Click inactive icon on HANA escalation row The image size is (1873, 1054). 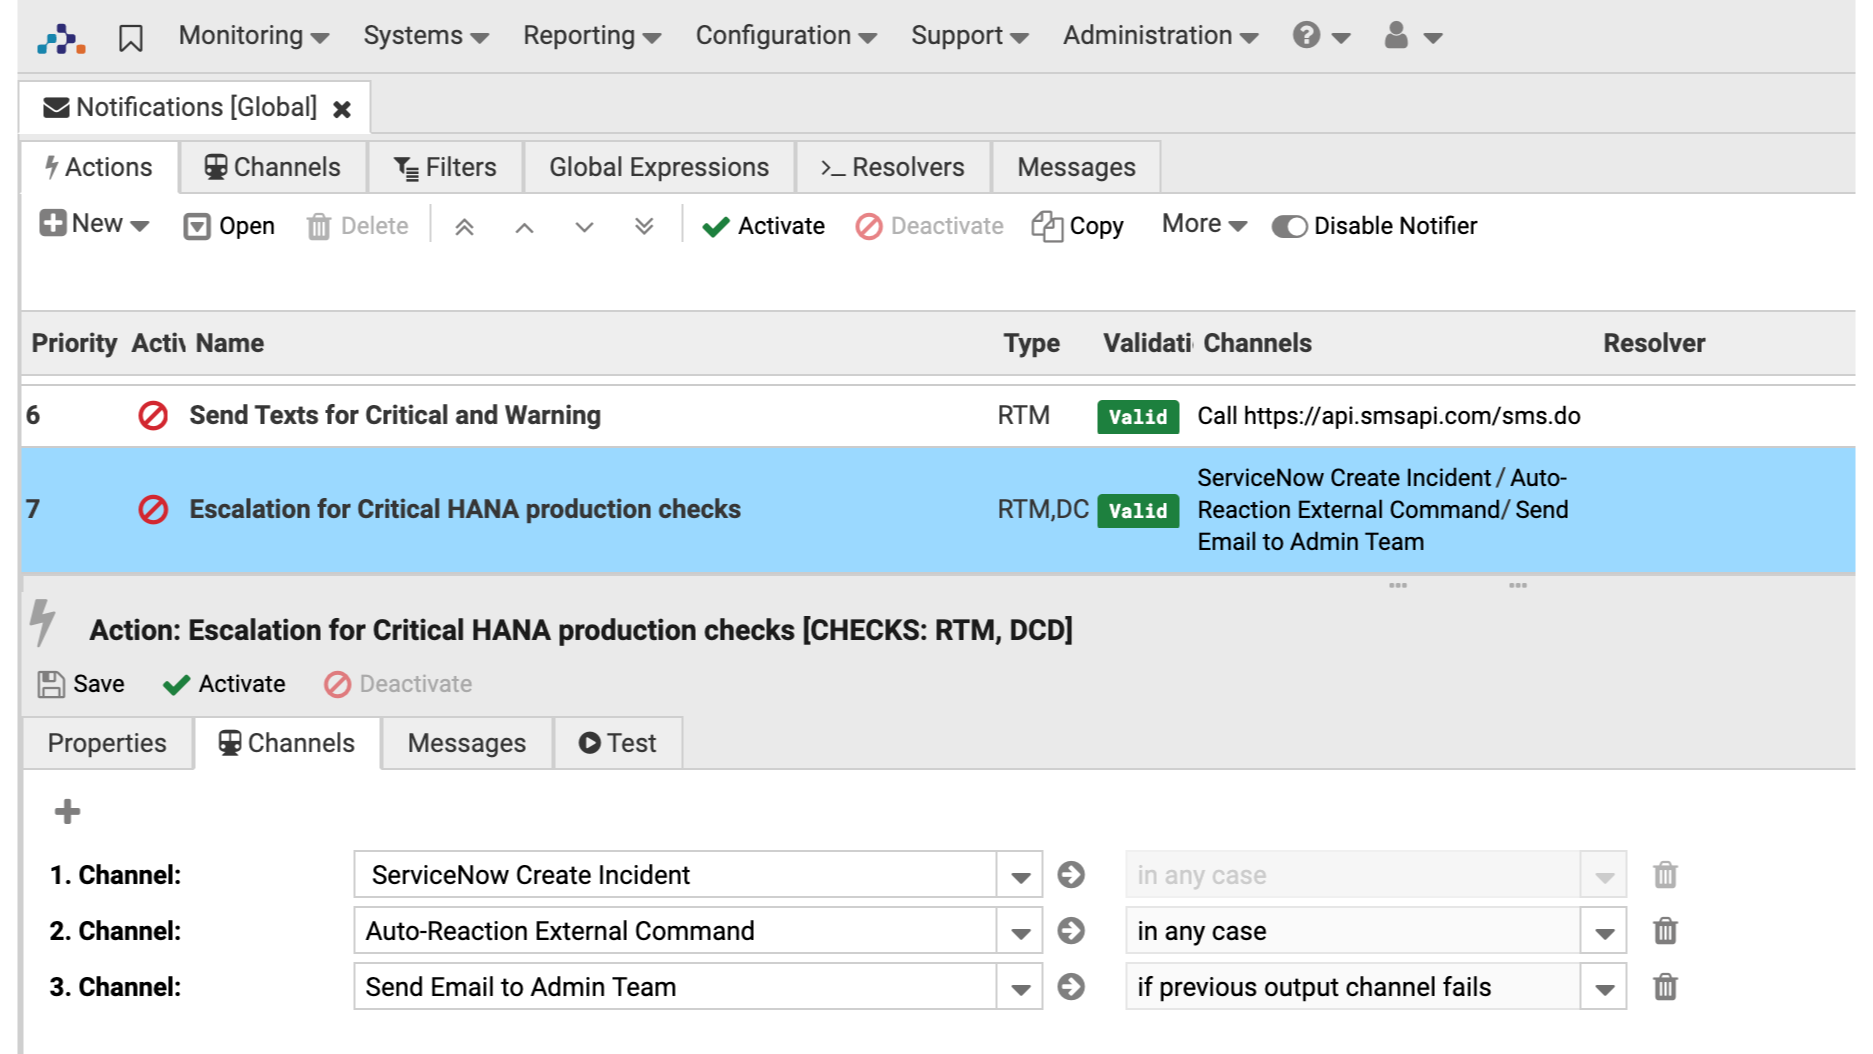[153, 510]
